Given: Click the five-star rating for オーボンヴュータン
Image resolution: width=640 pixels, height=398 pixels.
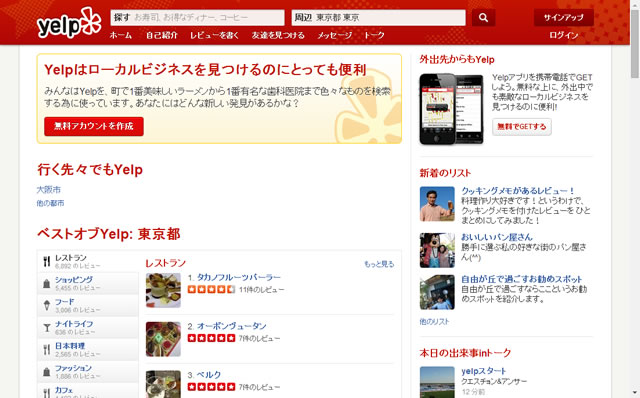Looking at the screenshot, I should (211, 338).
